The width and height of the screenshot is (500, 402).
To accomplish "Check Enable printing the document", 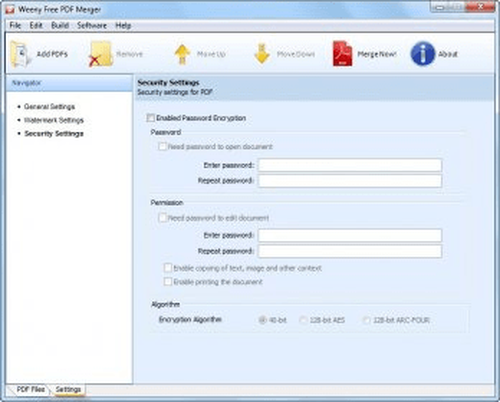I will pos(168,282).
